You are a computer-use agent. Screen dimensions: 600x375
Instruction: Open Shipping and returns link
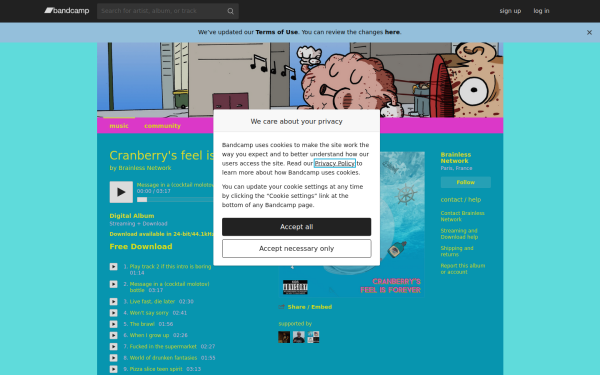point(457,251)
